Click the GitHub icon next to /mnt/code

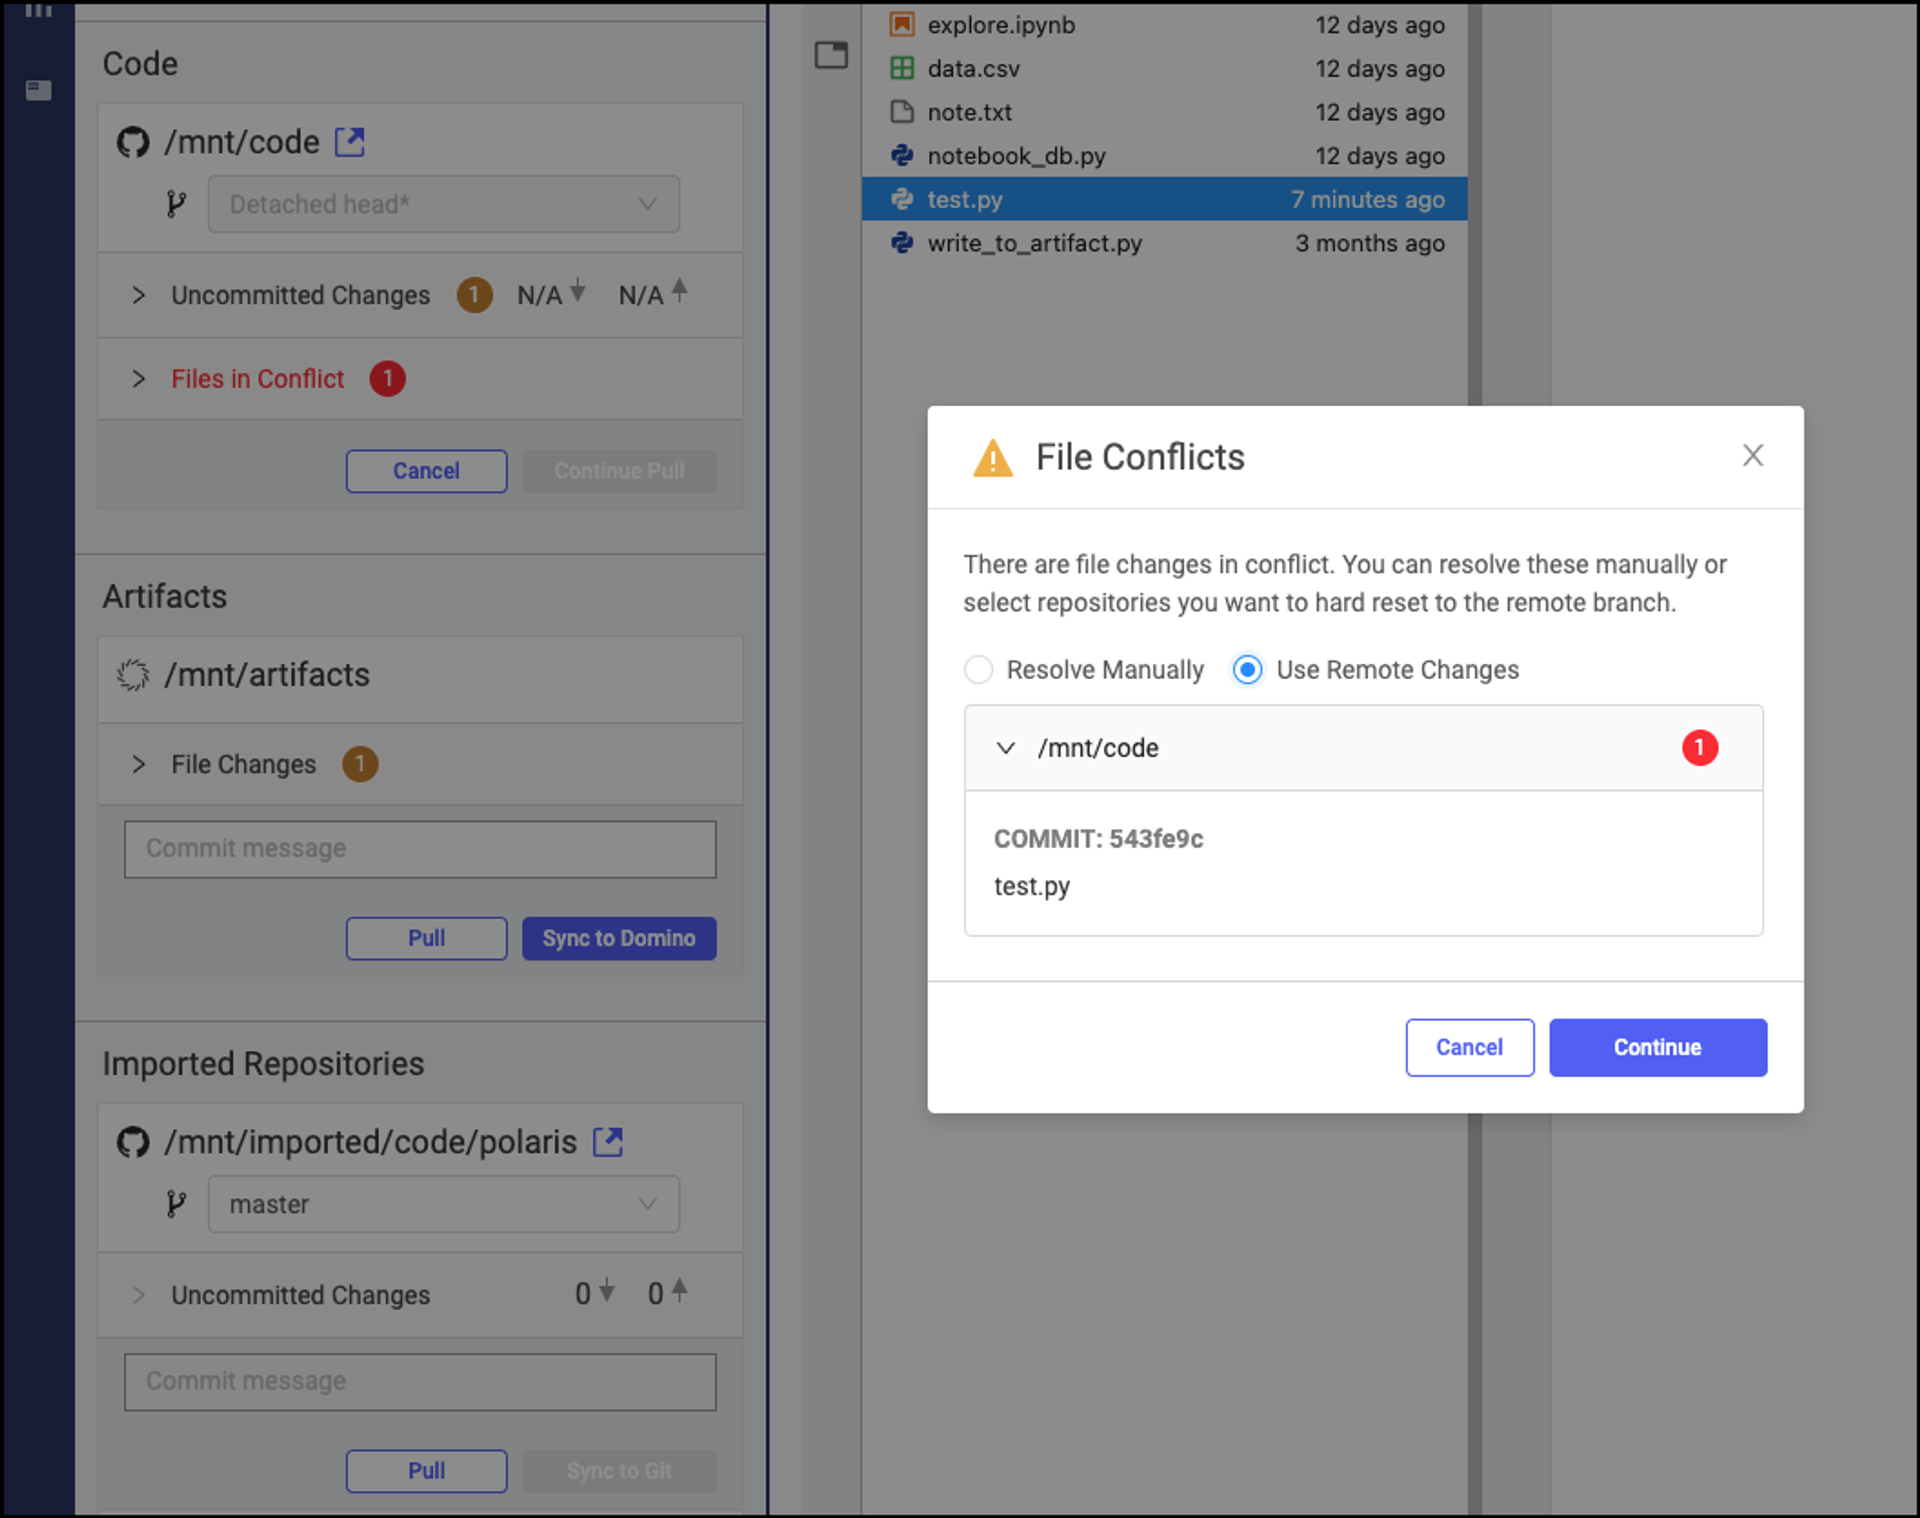click(133, 142)
